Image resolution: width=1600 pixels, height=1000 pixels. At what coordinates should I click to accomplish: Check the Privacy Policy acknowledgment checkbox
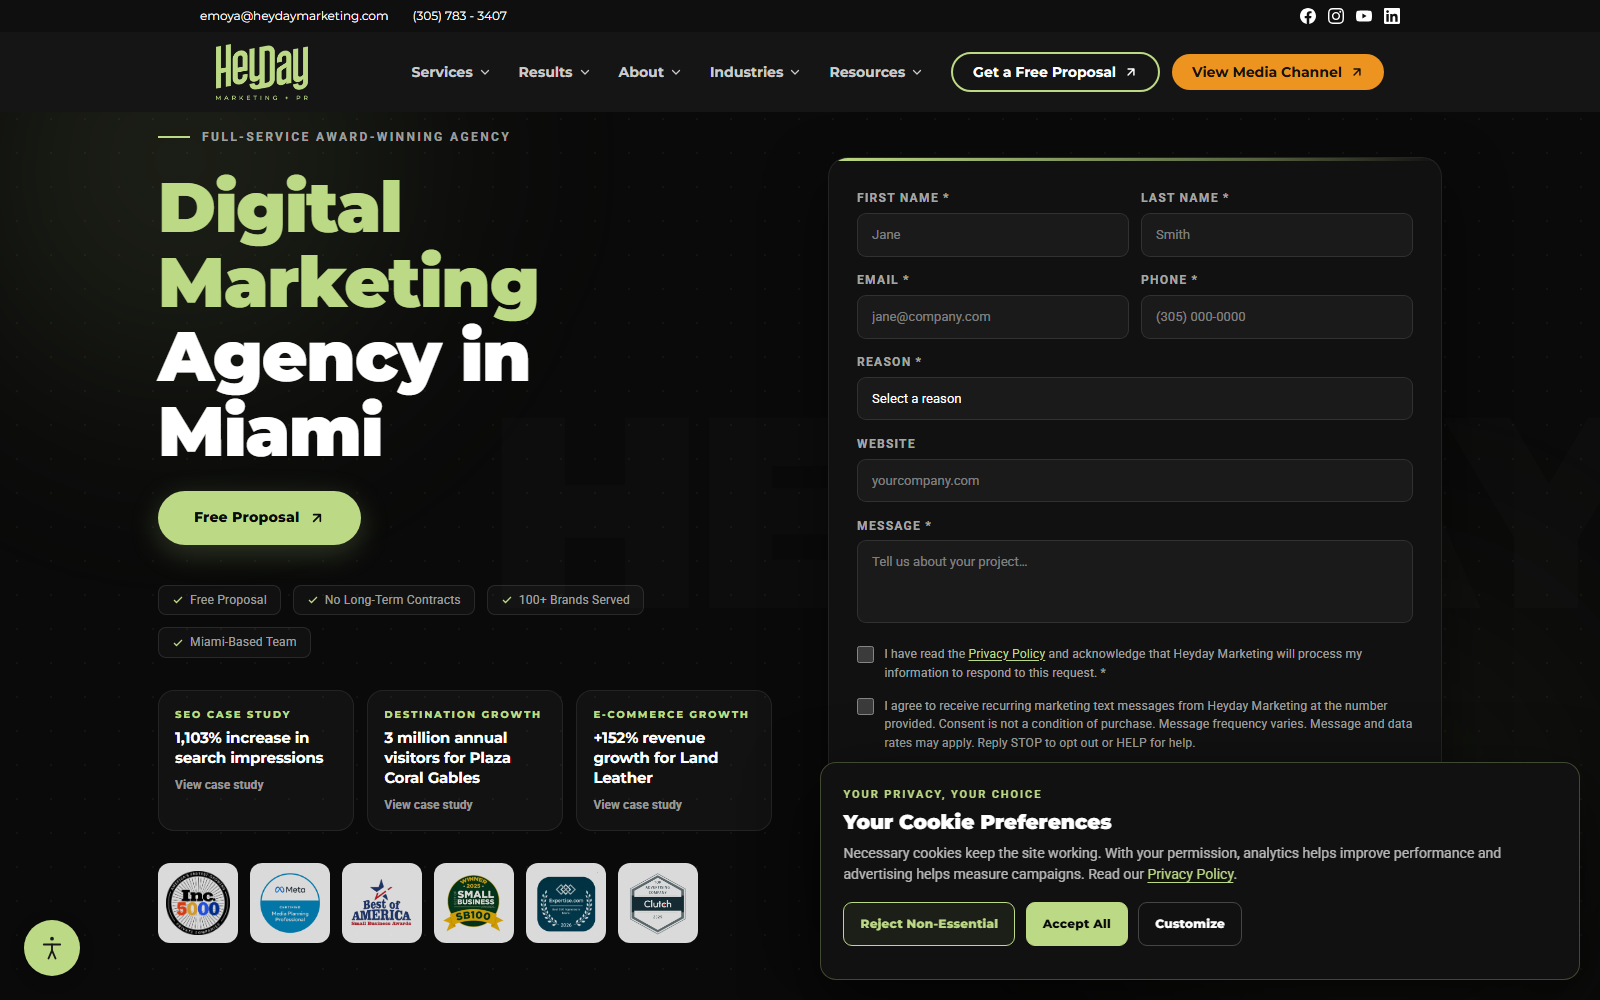click(x=865, y=654)
